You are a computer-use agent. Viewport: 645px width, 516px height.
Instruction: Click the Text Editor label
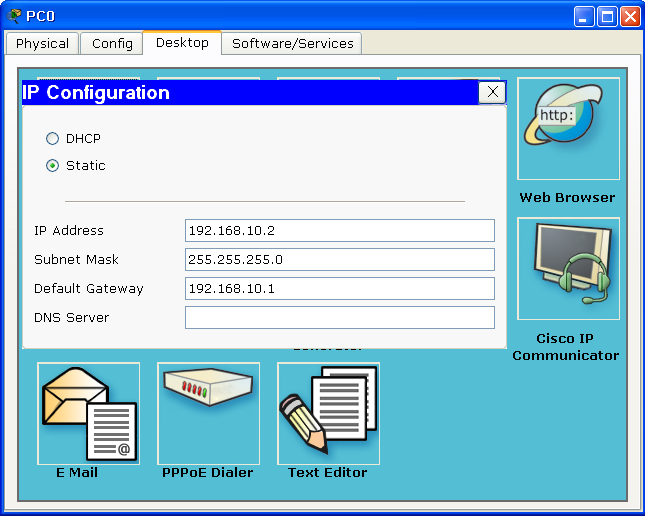[x=327, y=472]
